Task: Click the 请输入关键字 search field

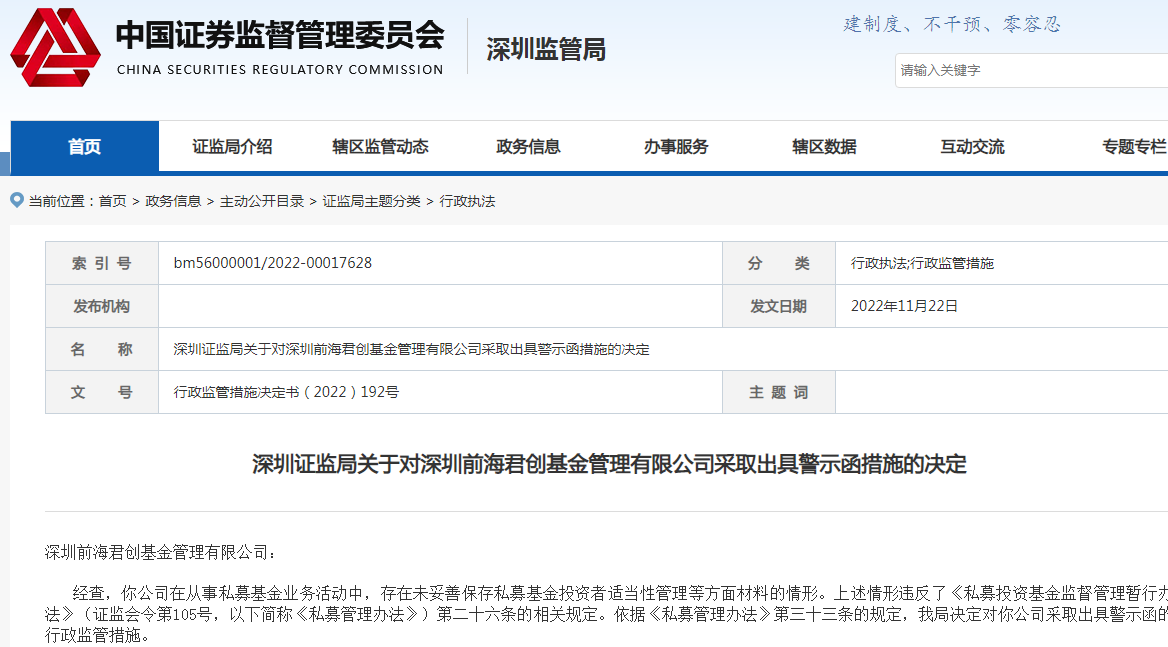Action: tap(1032, 71)
